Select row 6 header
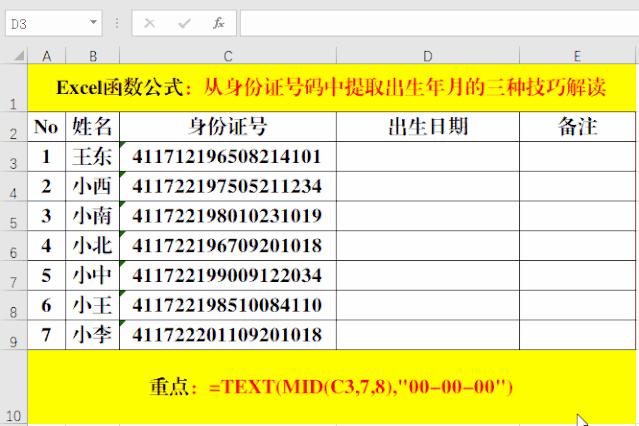Image resolution: width=639 pixels, height=426 pixels. coord(13,246)
